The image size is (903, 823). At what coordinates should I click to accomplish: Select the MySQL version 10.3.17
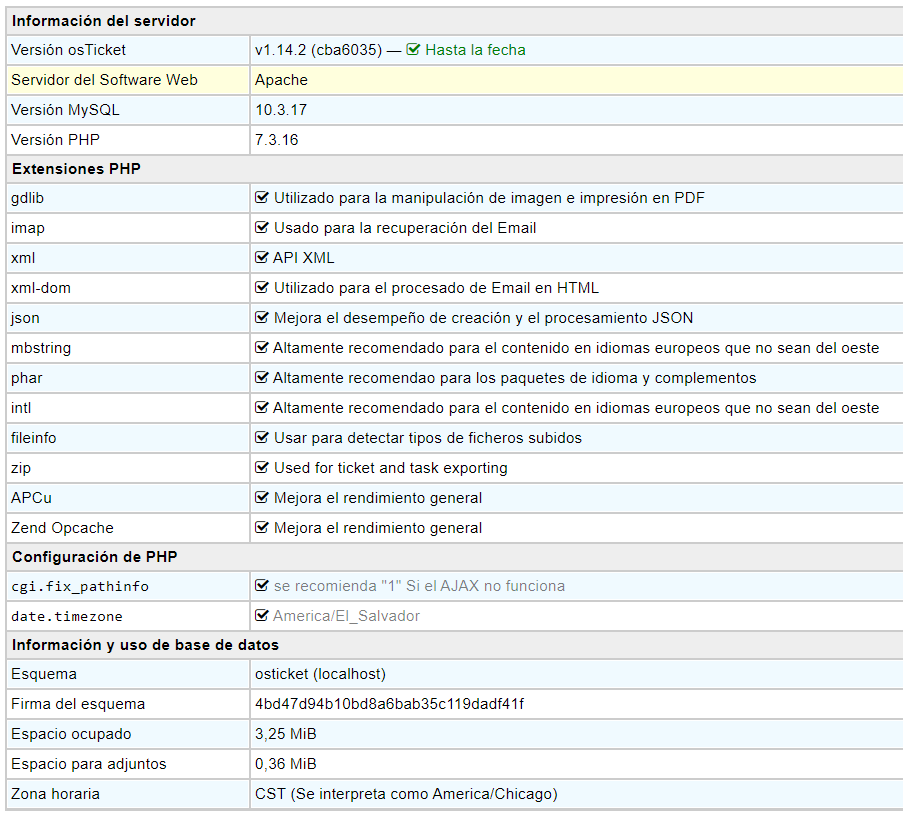click(281, 110)
